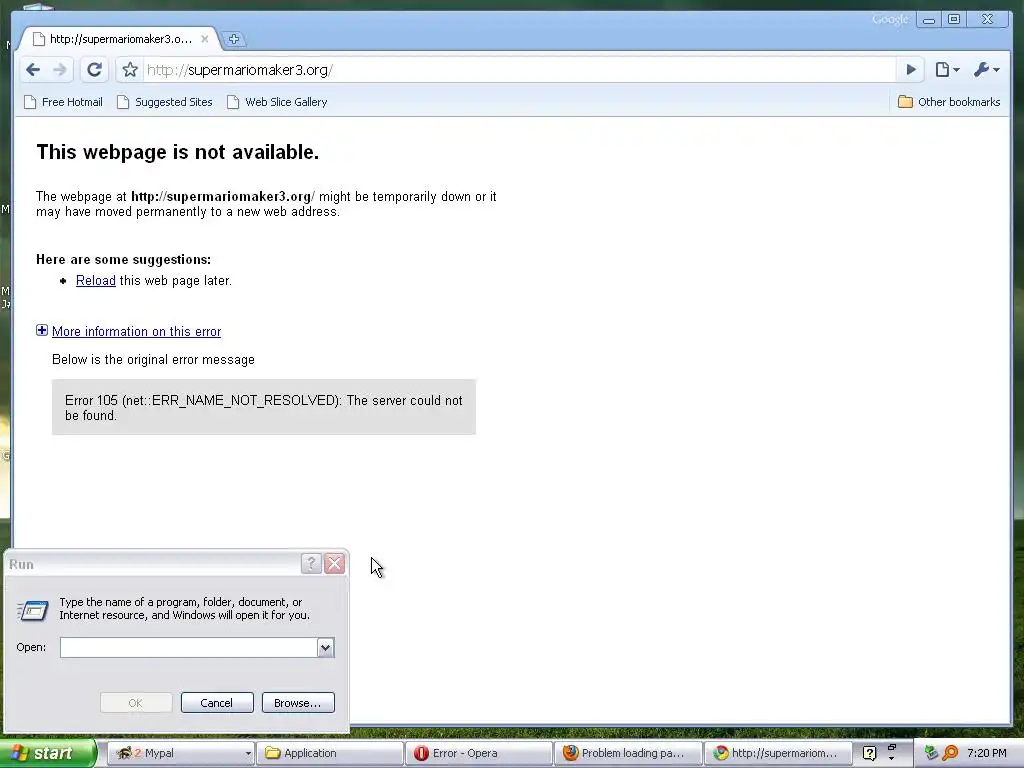1024x768 pixels.
Task: Click the Open text field in Run
Action: coord(188,647)
